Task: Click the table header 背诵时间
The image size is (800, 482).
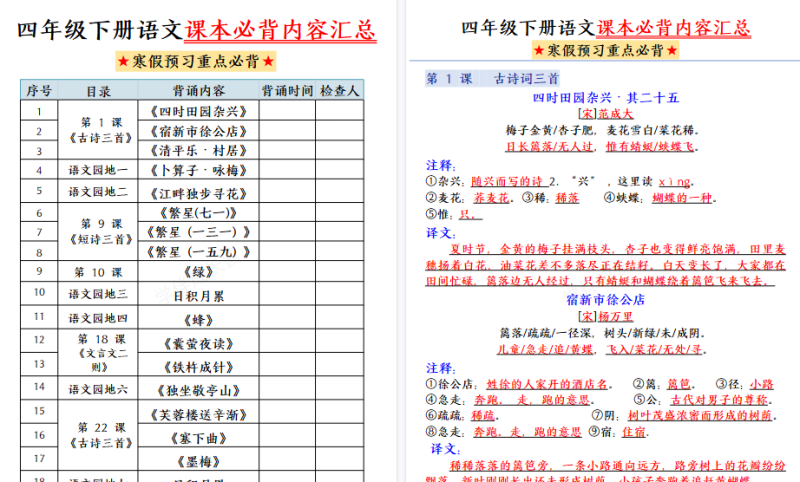Action: coord(287,91)
